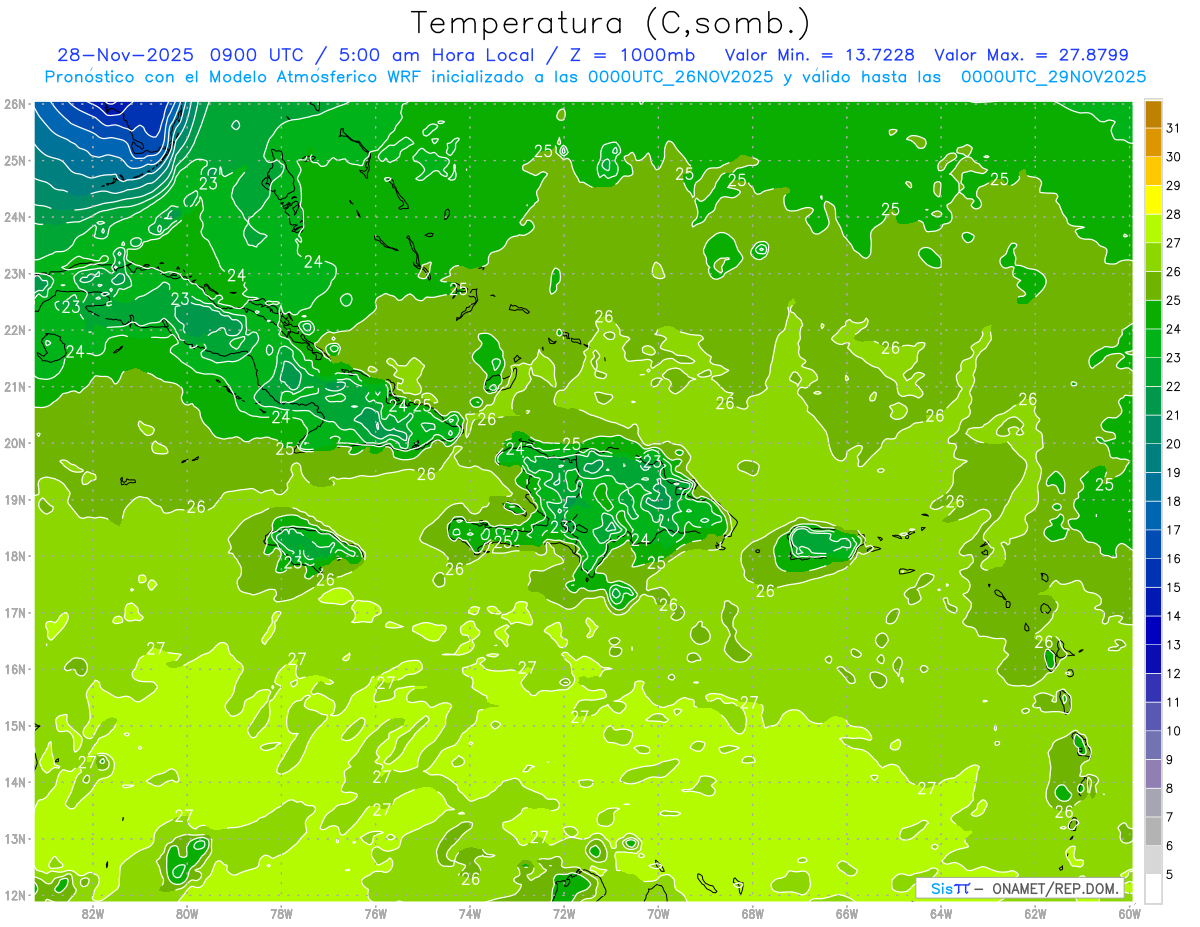
Task: Click the 22N latitude axis label
Action: click(15, 330)
